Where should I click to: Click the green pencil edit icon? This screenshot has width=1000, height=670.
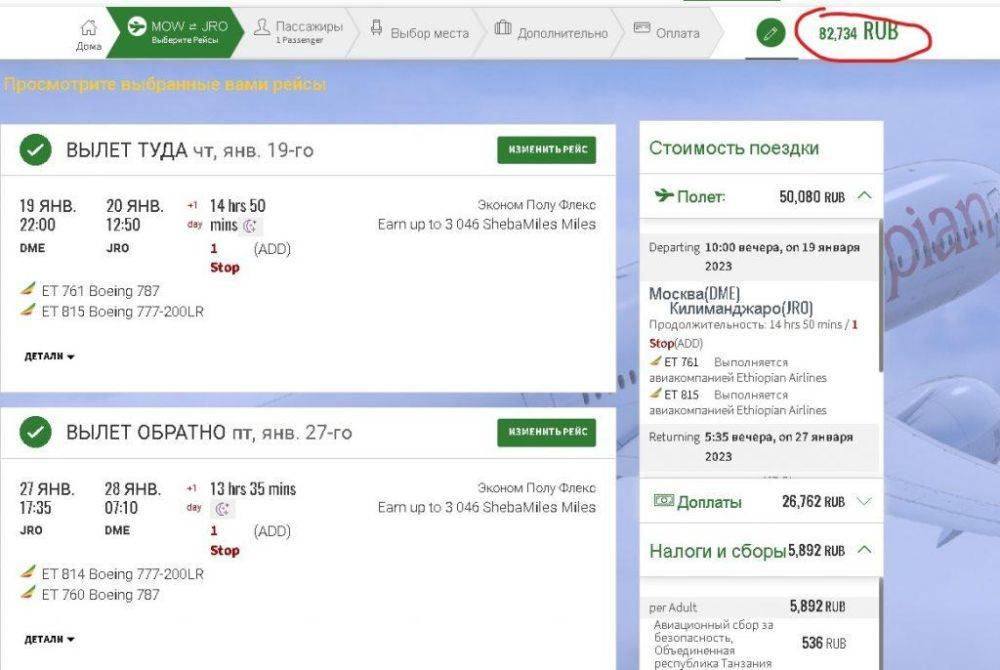[x=769, y=33]
